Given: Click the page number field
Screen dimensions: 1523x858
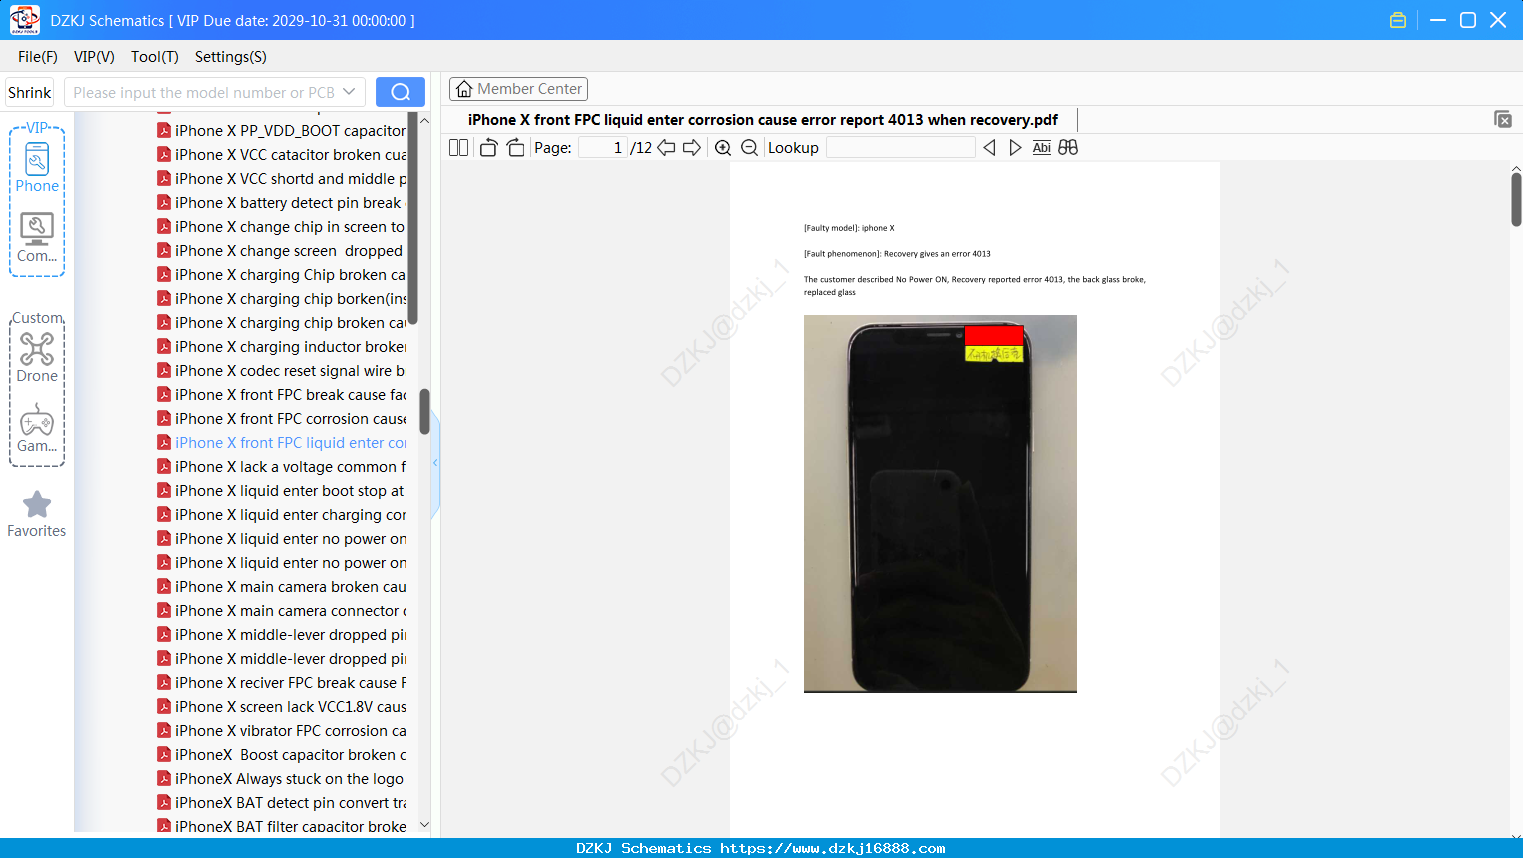Looking at the screenshot, I should pyautogui.click(x=602, y=148).
